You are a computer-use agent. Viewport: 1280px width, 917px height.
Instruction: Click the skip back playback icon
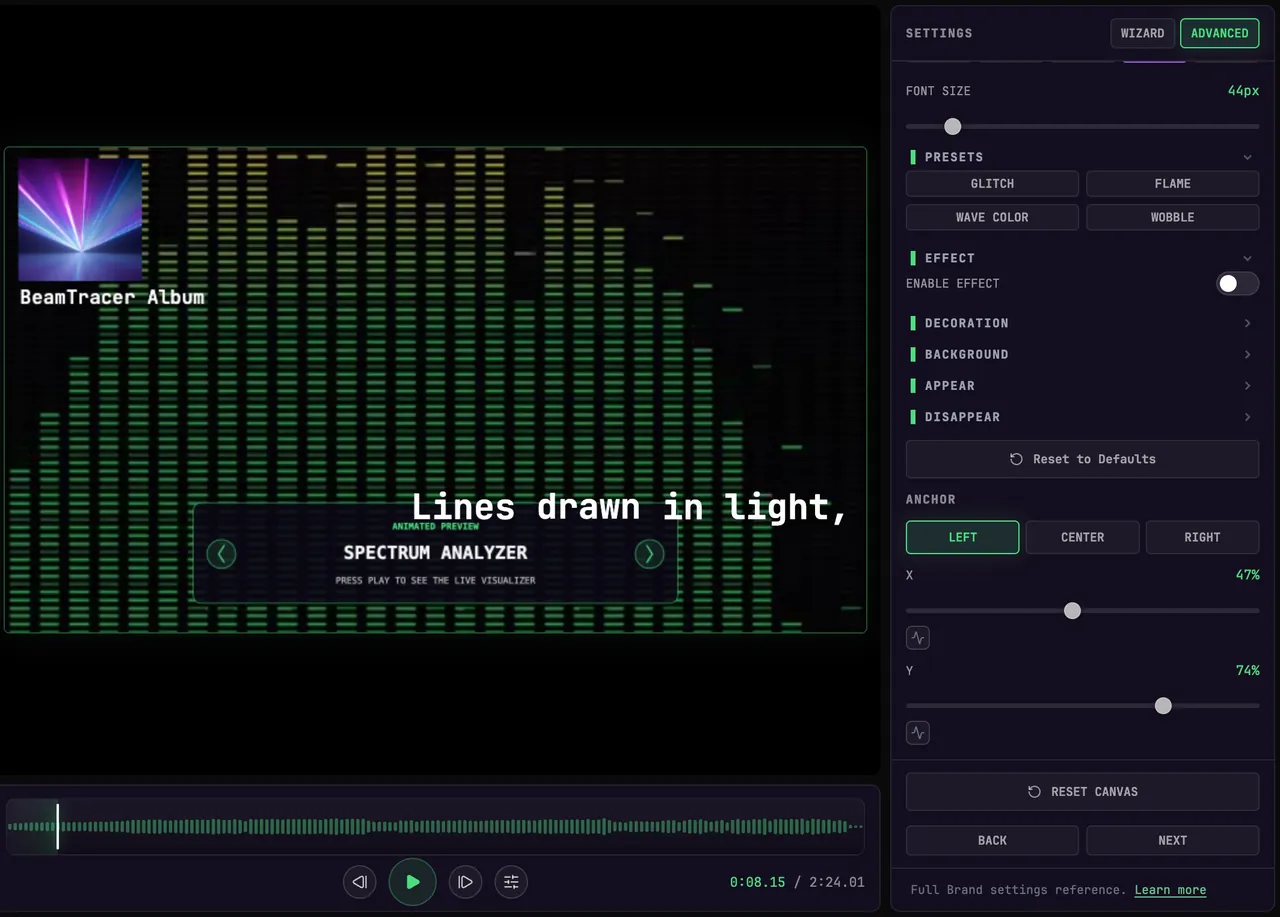coord(360,882)
